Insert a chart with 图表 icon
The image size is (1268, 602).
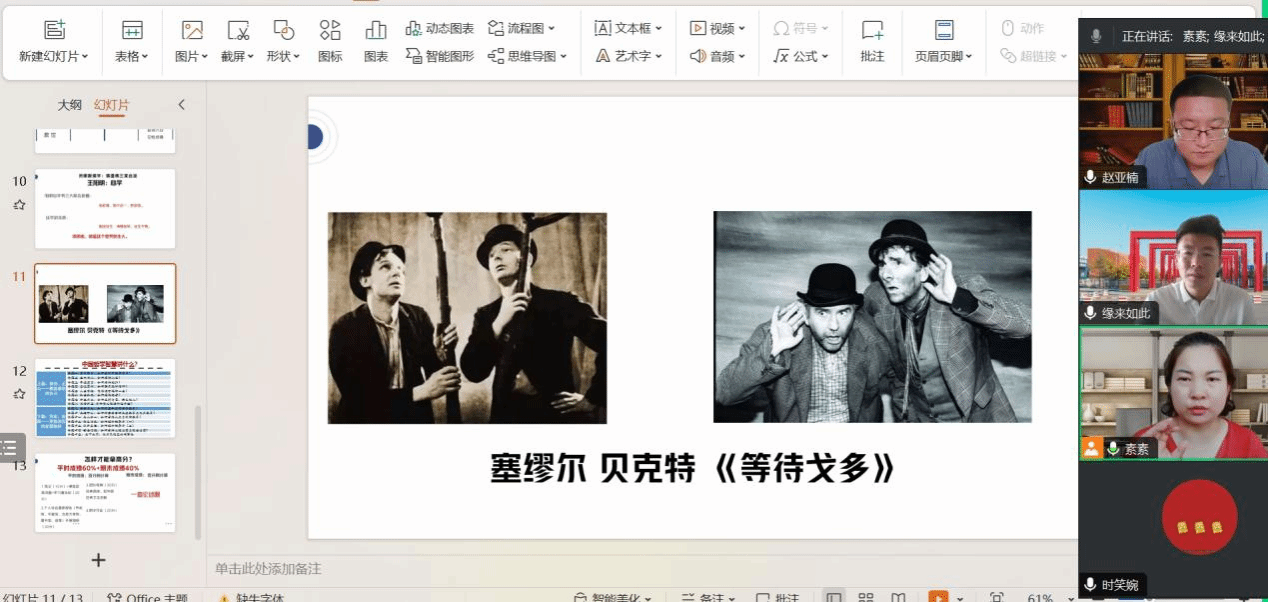(376, 30)
